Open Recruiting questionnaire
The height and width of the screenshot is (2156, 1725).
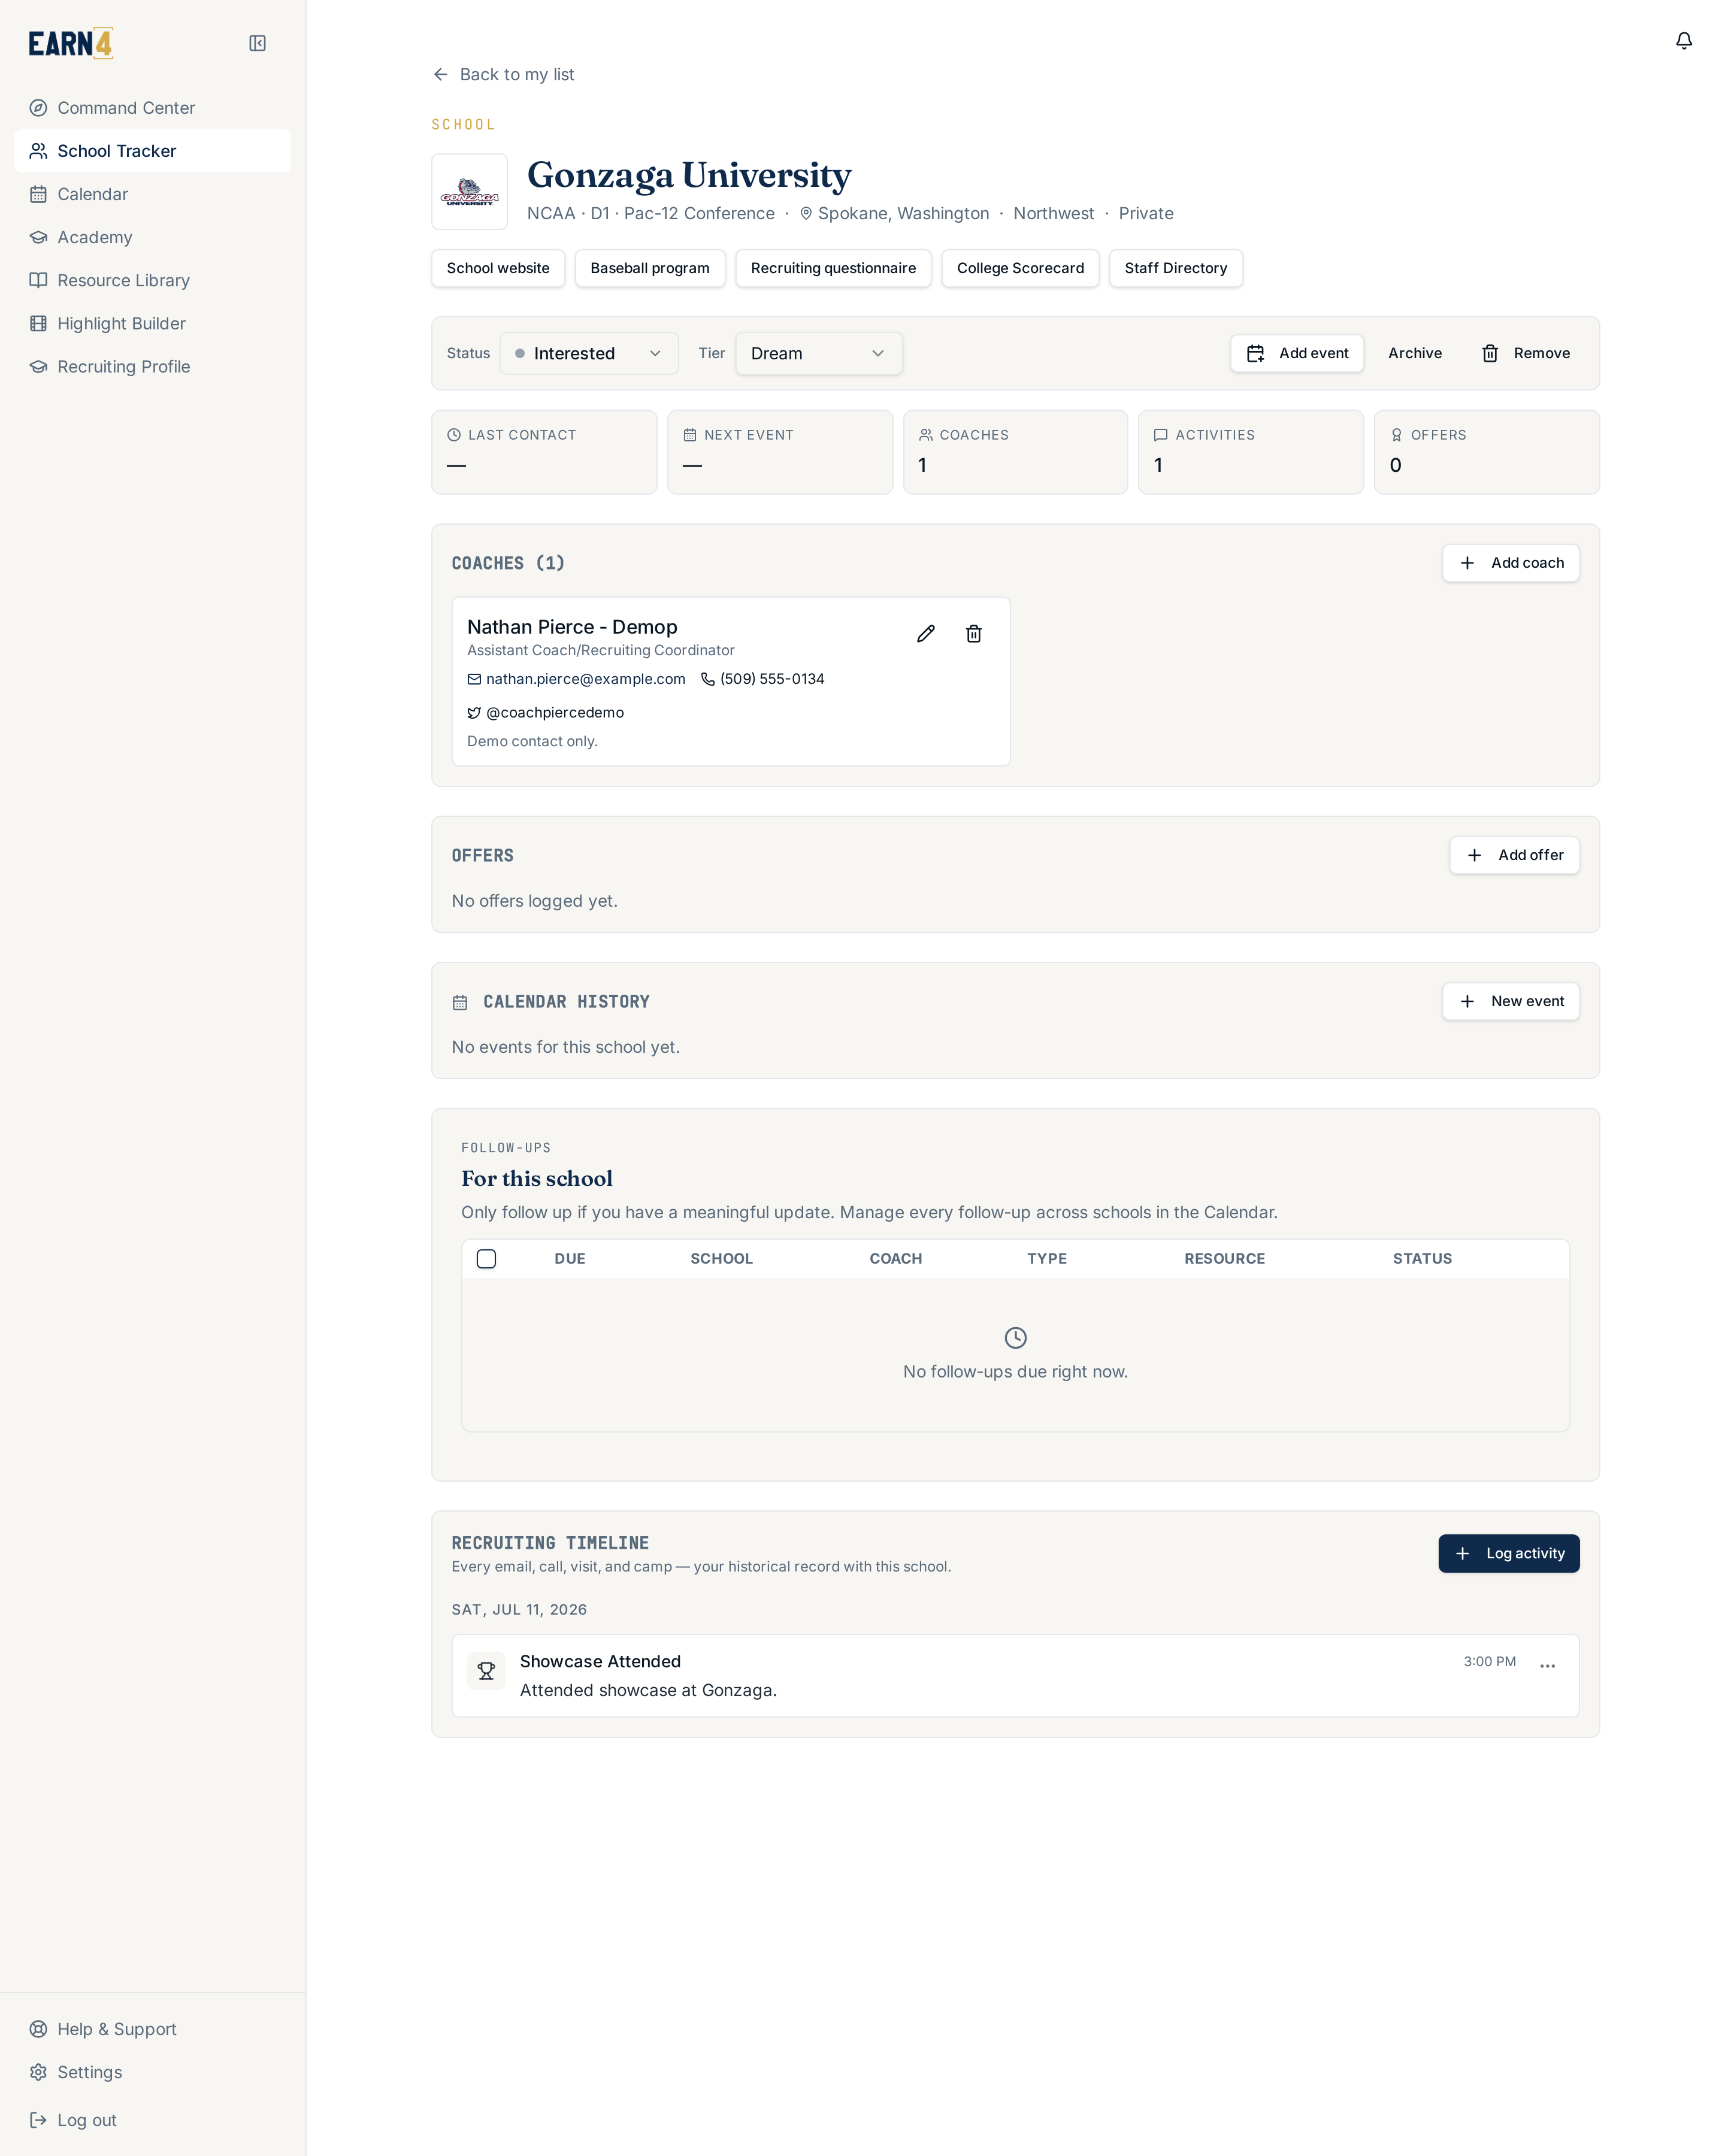click(x=833, y=268)
